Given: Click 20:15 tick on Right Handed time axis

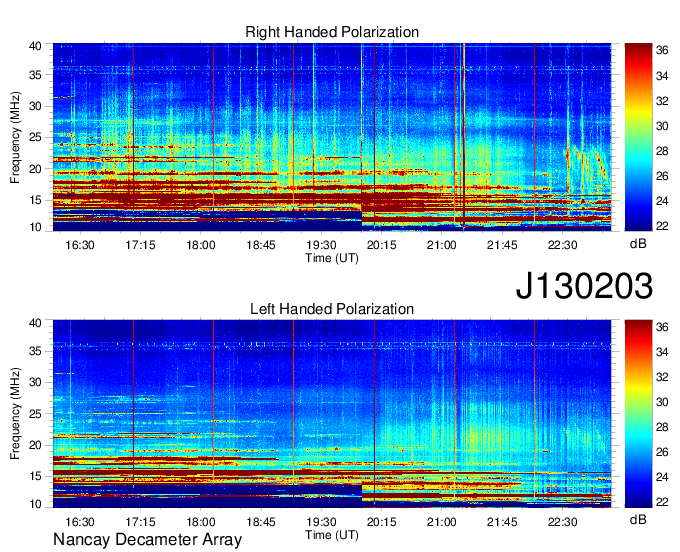Looking at the screenshot, I should click(x=382, y=245).
